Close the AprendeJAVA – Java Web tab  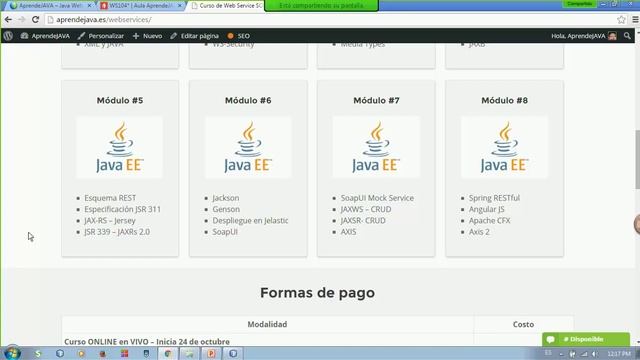click(x=89, y=6)
